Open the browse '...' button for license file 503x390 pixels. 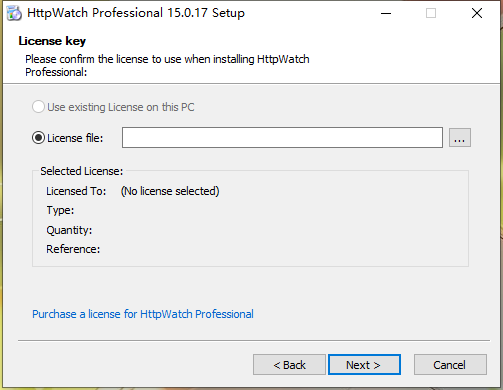coord(460,137)
